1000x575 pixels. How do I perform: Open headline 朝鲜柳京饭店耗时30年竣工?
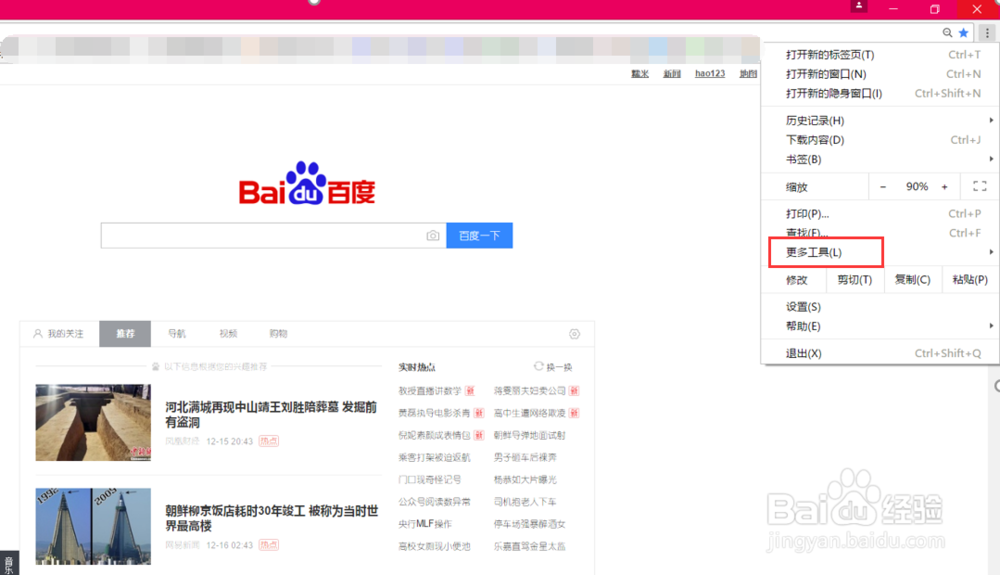[272, 518]
